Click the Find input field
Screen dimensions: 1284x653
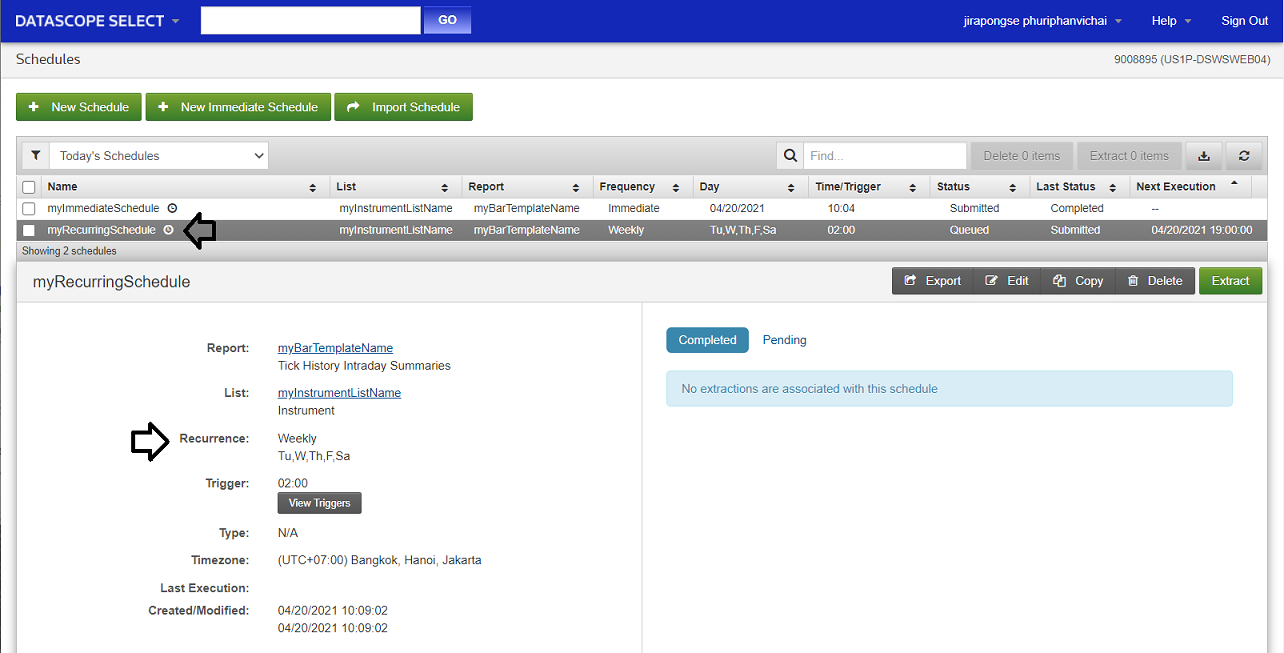[x=884, y=155]
